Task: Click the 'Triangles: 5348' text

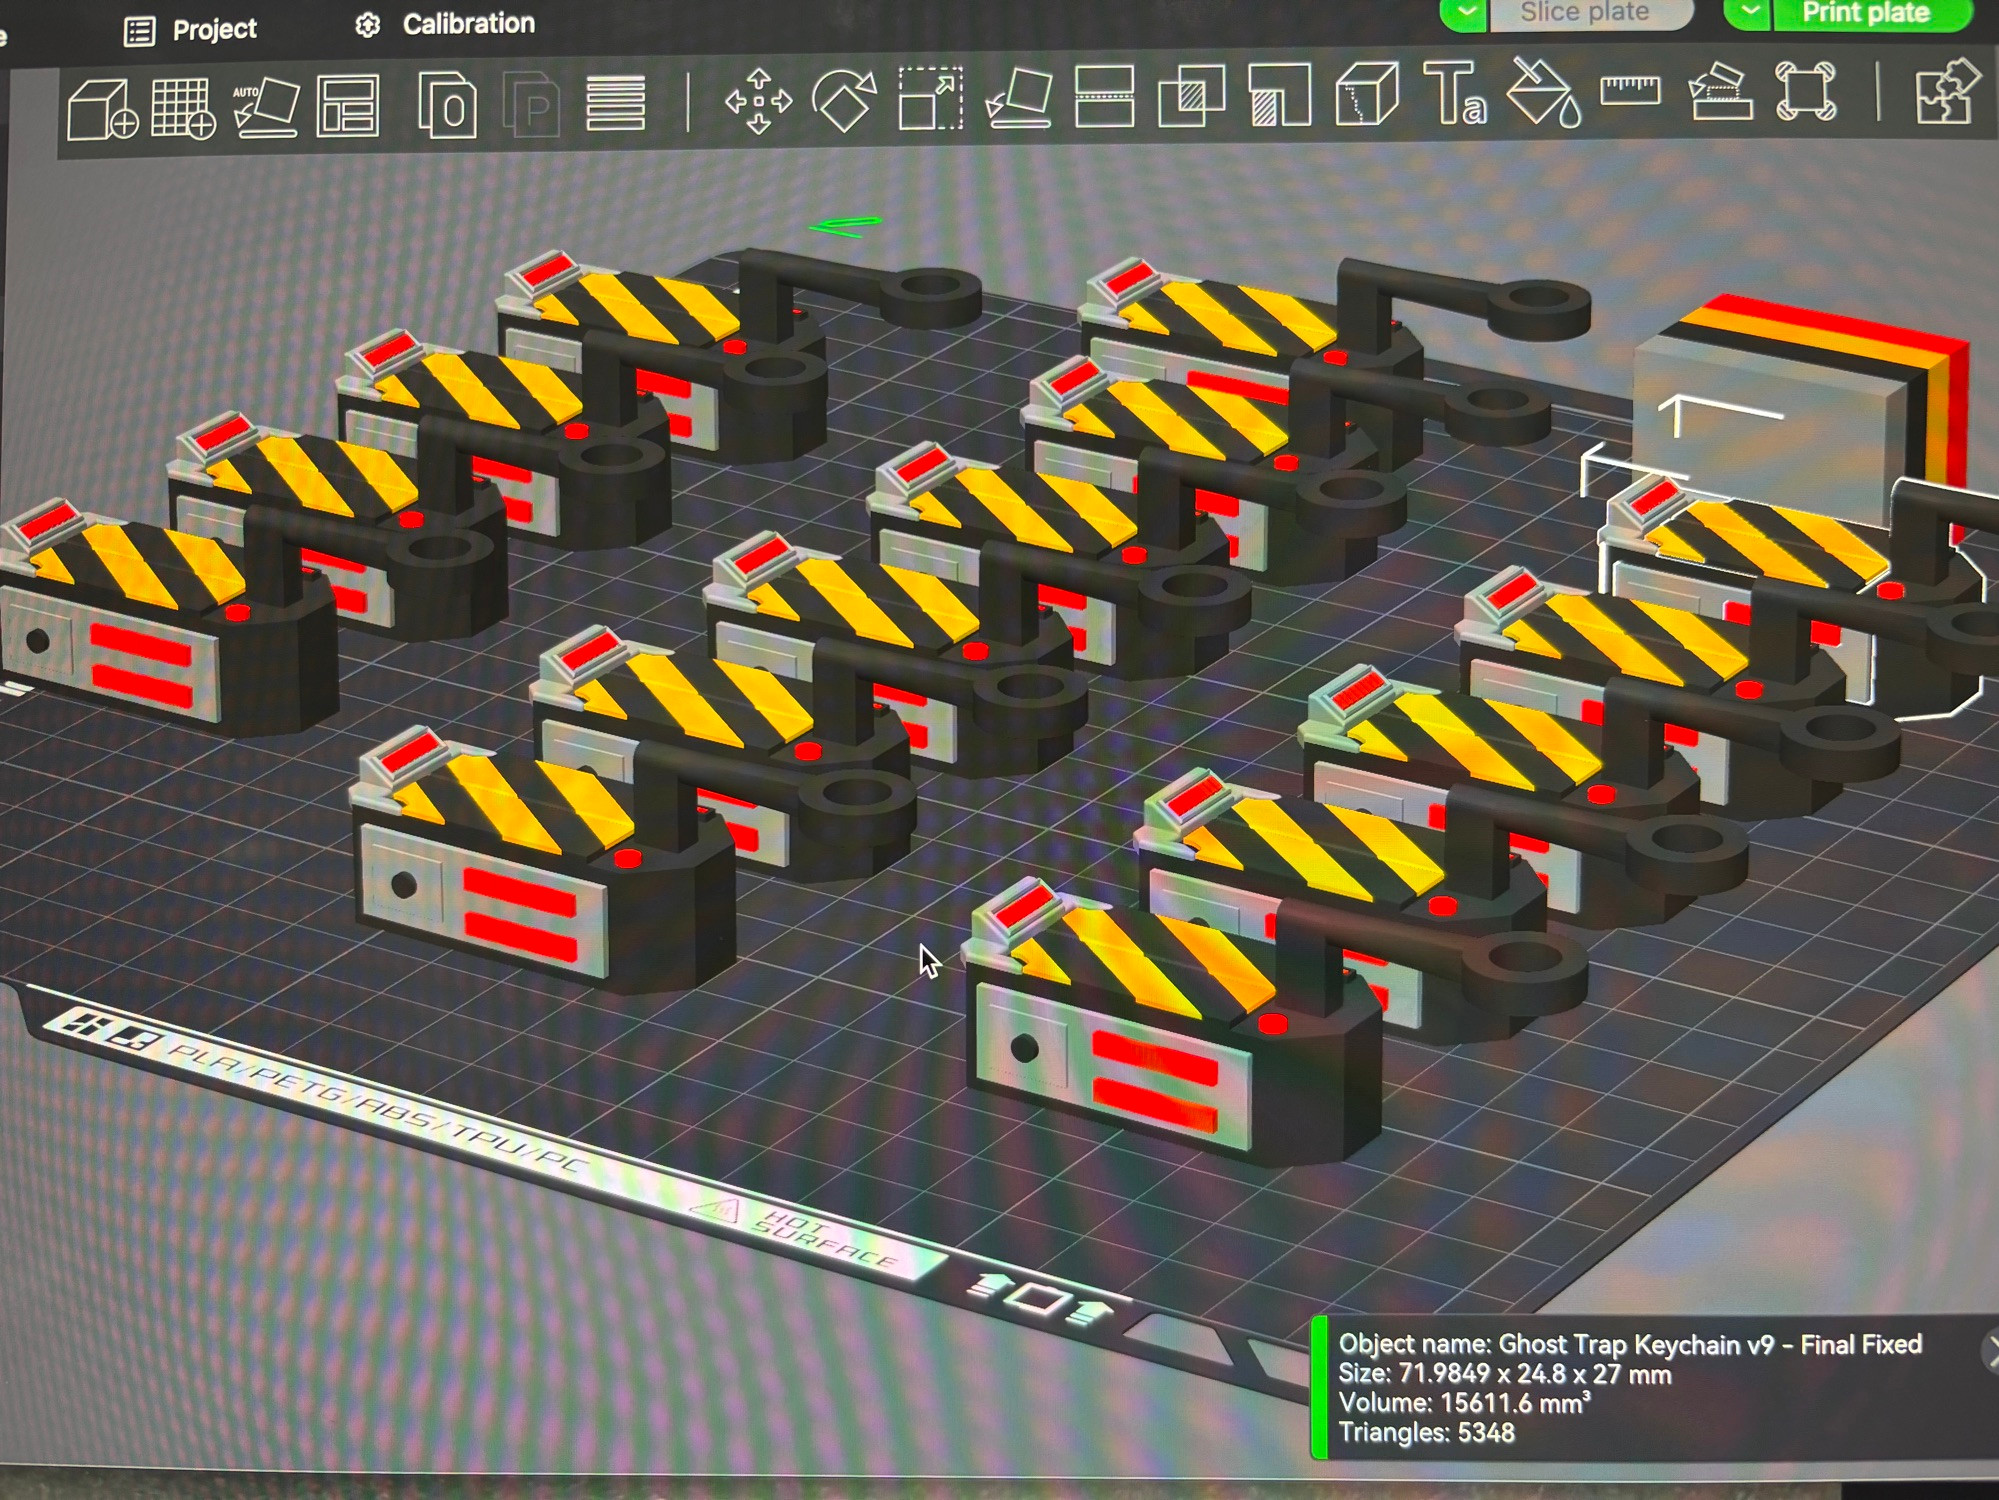Action: pyautogui.click(x=1427, y=1433)
